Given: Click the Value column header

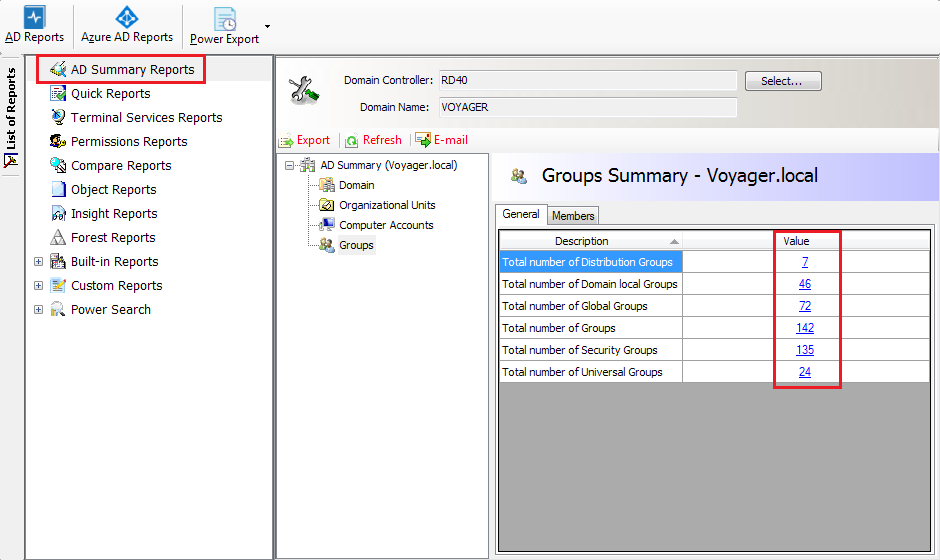Looking at the screenshot, I should pos(806,241).
